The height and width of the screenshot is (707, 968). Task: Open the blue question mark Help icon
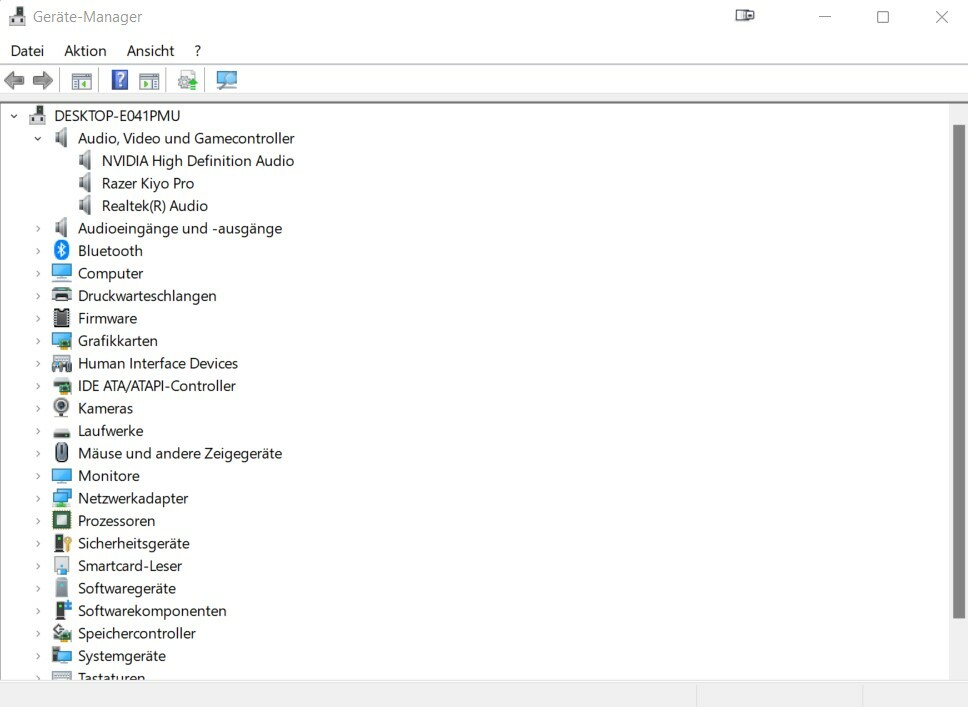(x=120, y=80)
